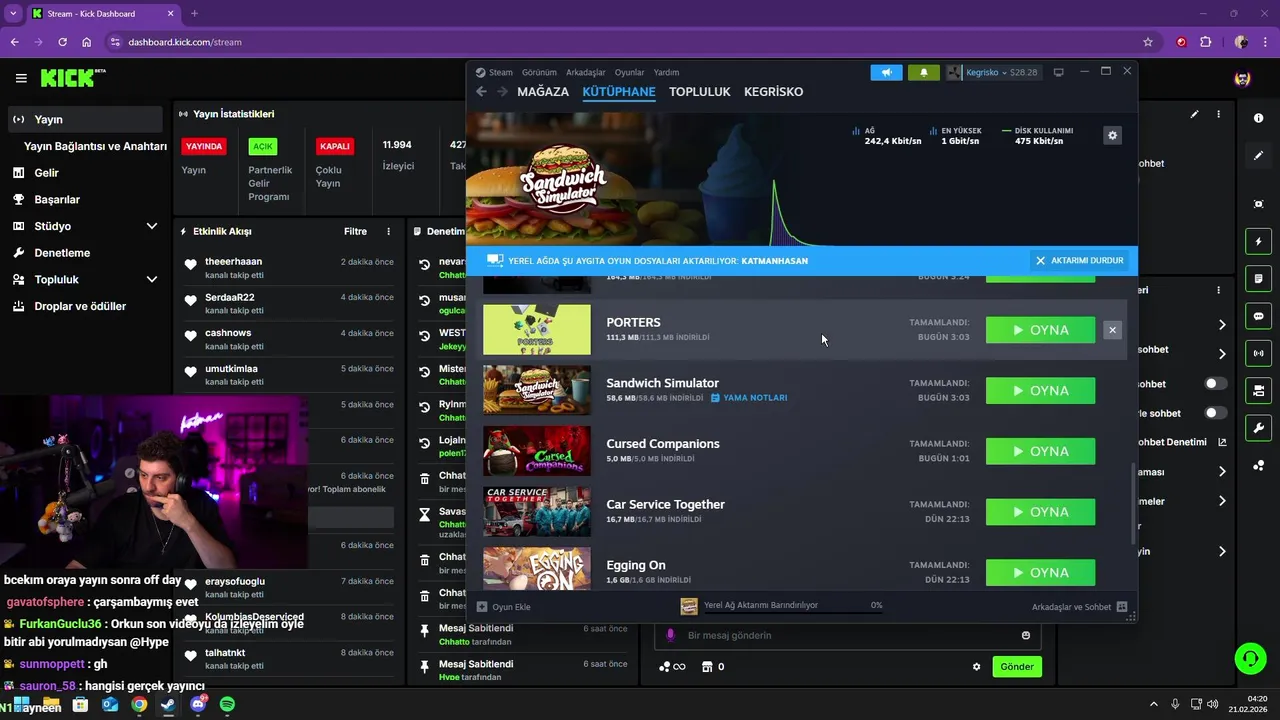Click AKTARIMI DURDUR to stop transfer
1280x720 pixels.
point(1080,260)
